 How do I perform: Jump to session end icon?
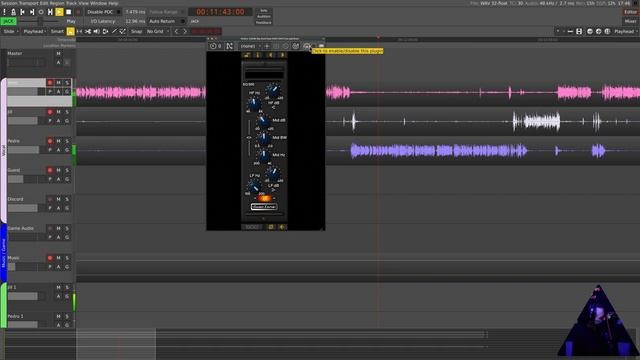32,12
